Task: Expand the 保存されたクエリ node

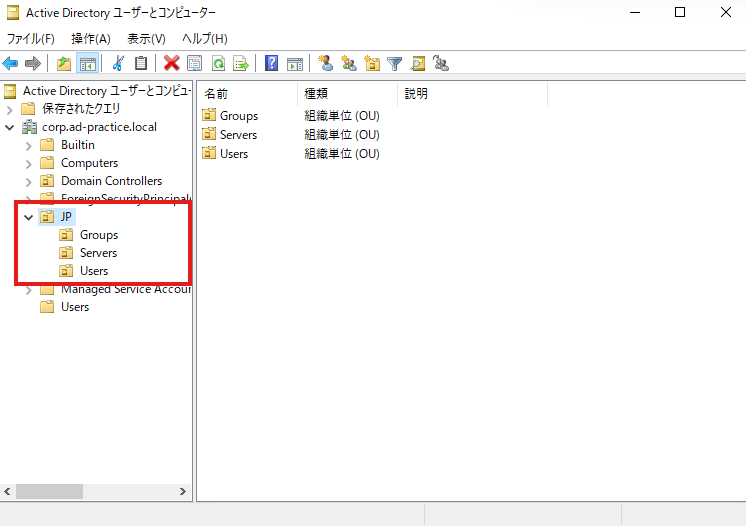Action: 10,110
